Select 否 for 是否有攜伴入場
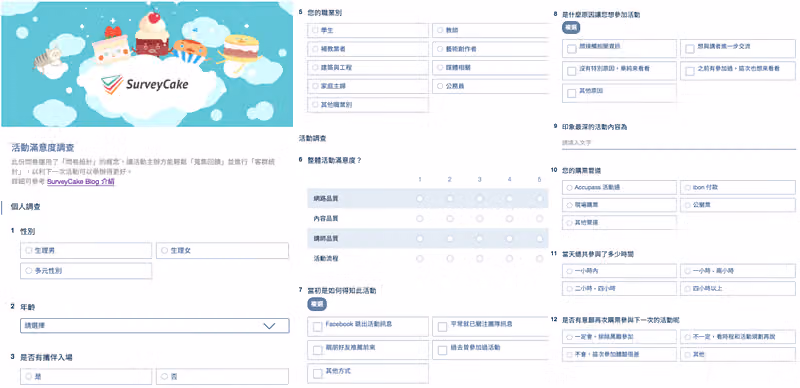This screenshot has height=388, width=800. (222, 377)
